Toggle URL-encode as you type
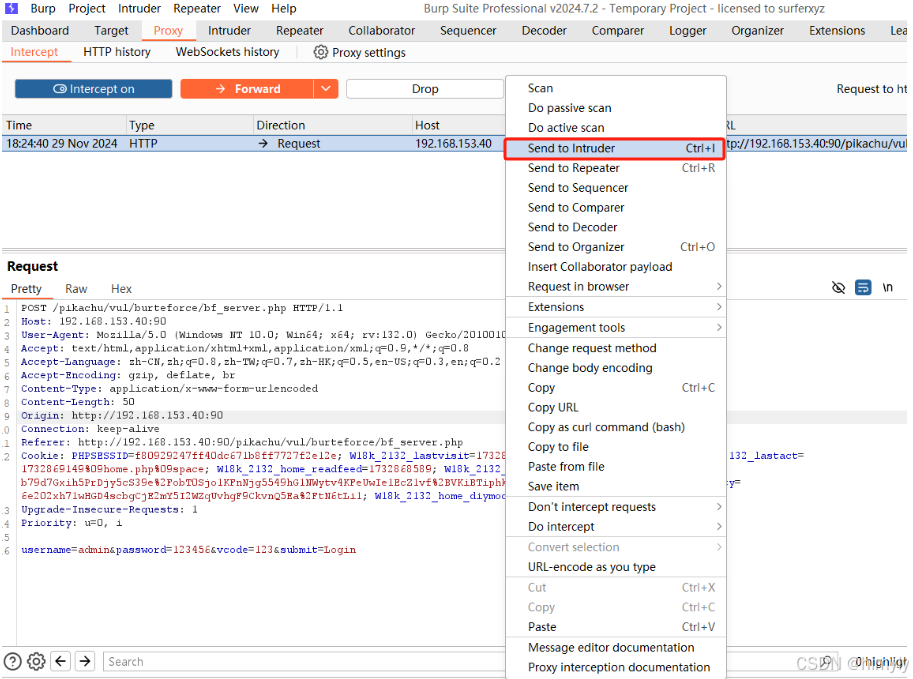 click(615, 567)
